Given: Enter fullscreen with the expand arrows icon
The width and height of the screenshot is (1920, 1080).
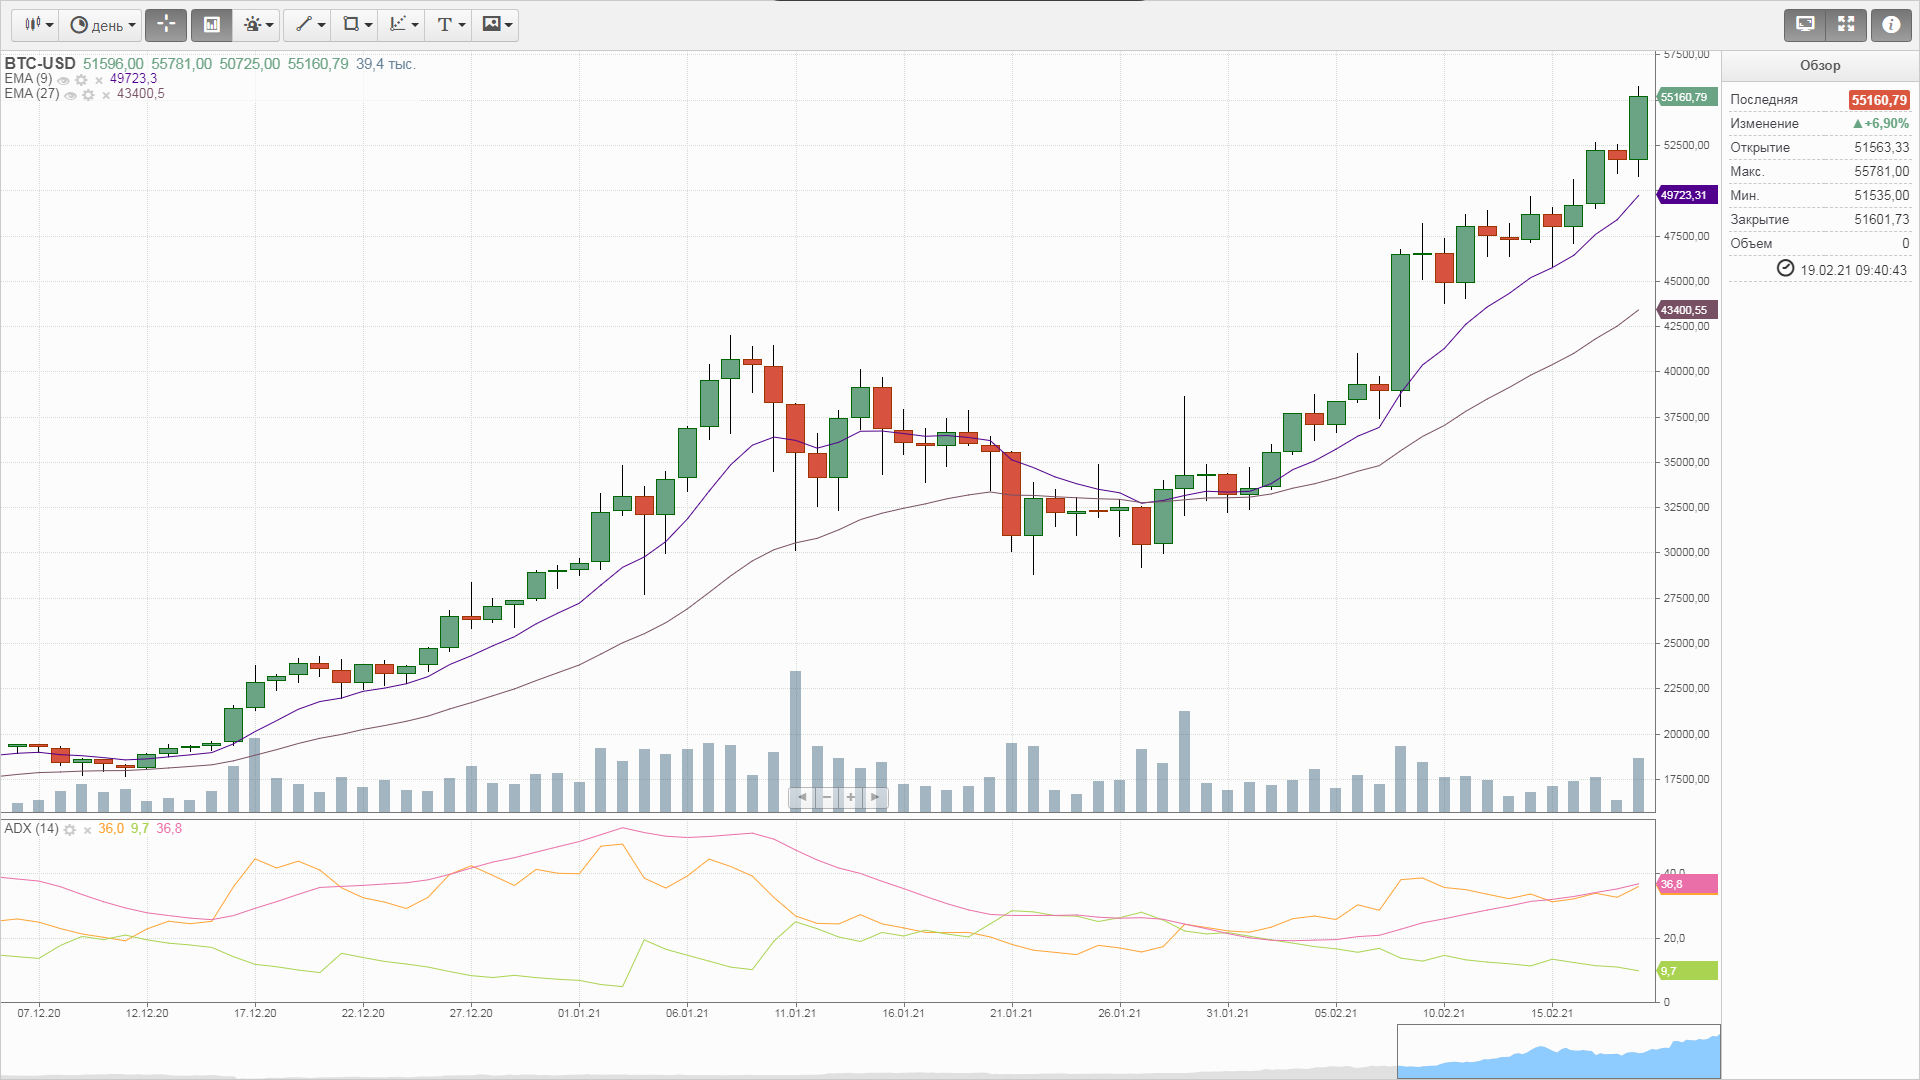Looking at the screenshot, I should coord(1846,24).
